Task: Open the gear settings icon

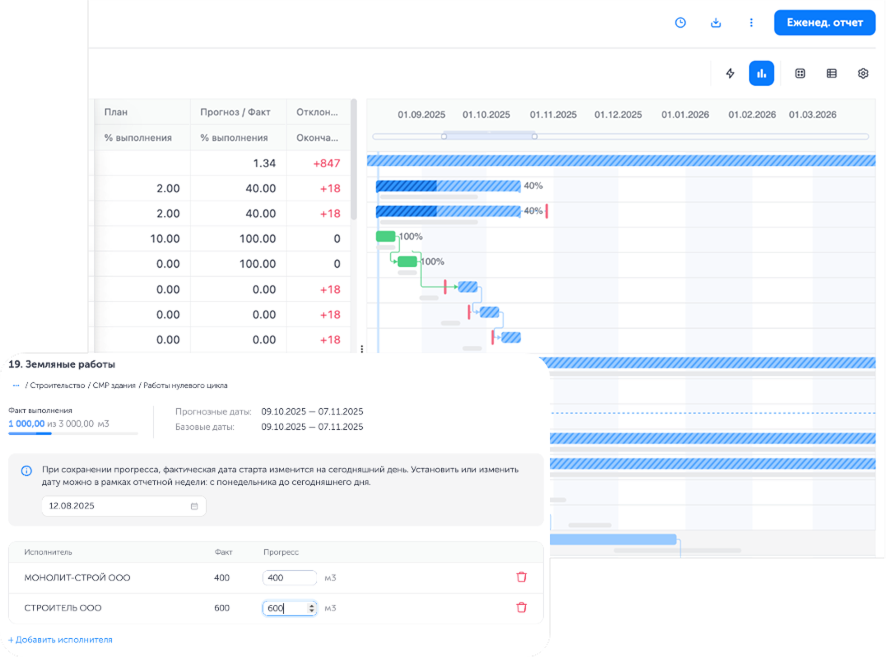Action: click(x=863, y=73)
